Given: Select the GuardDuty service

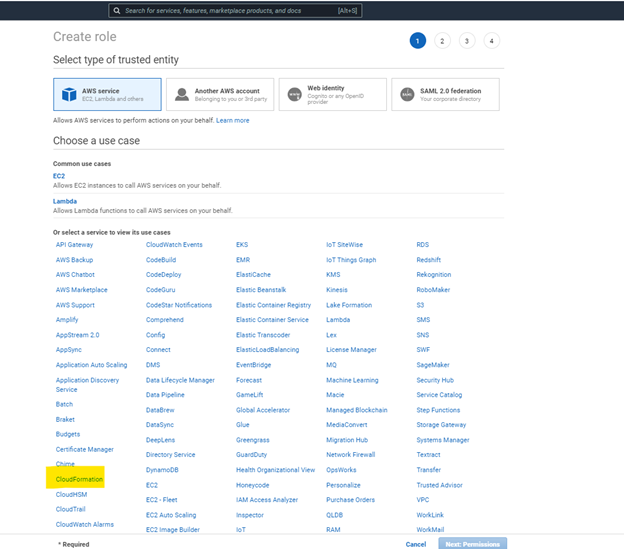Looking at the screenshot, I should click(252, 454).
